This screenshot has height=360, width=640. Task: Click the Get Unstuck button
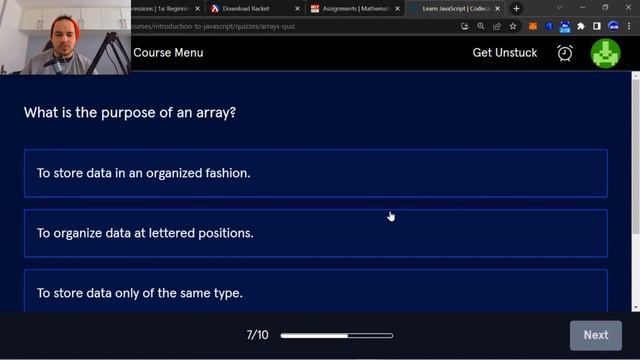coord(504,53)
